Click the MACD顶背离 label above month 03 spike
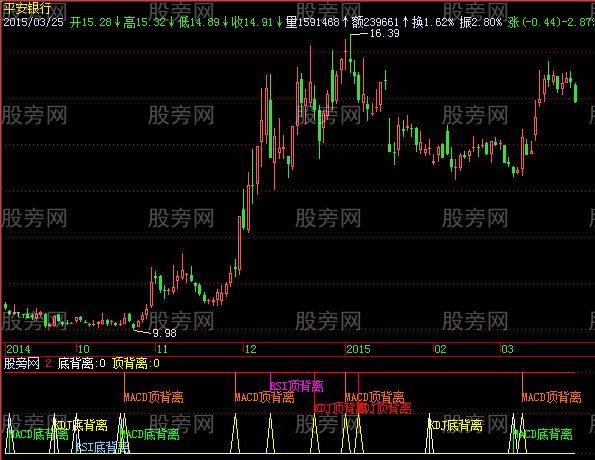 click(x=551, y=397)
